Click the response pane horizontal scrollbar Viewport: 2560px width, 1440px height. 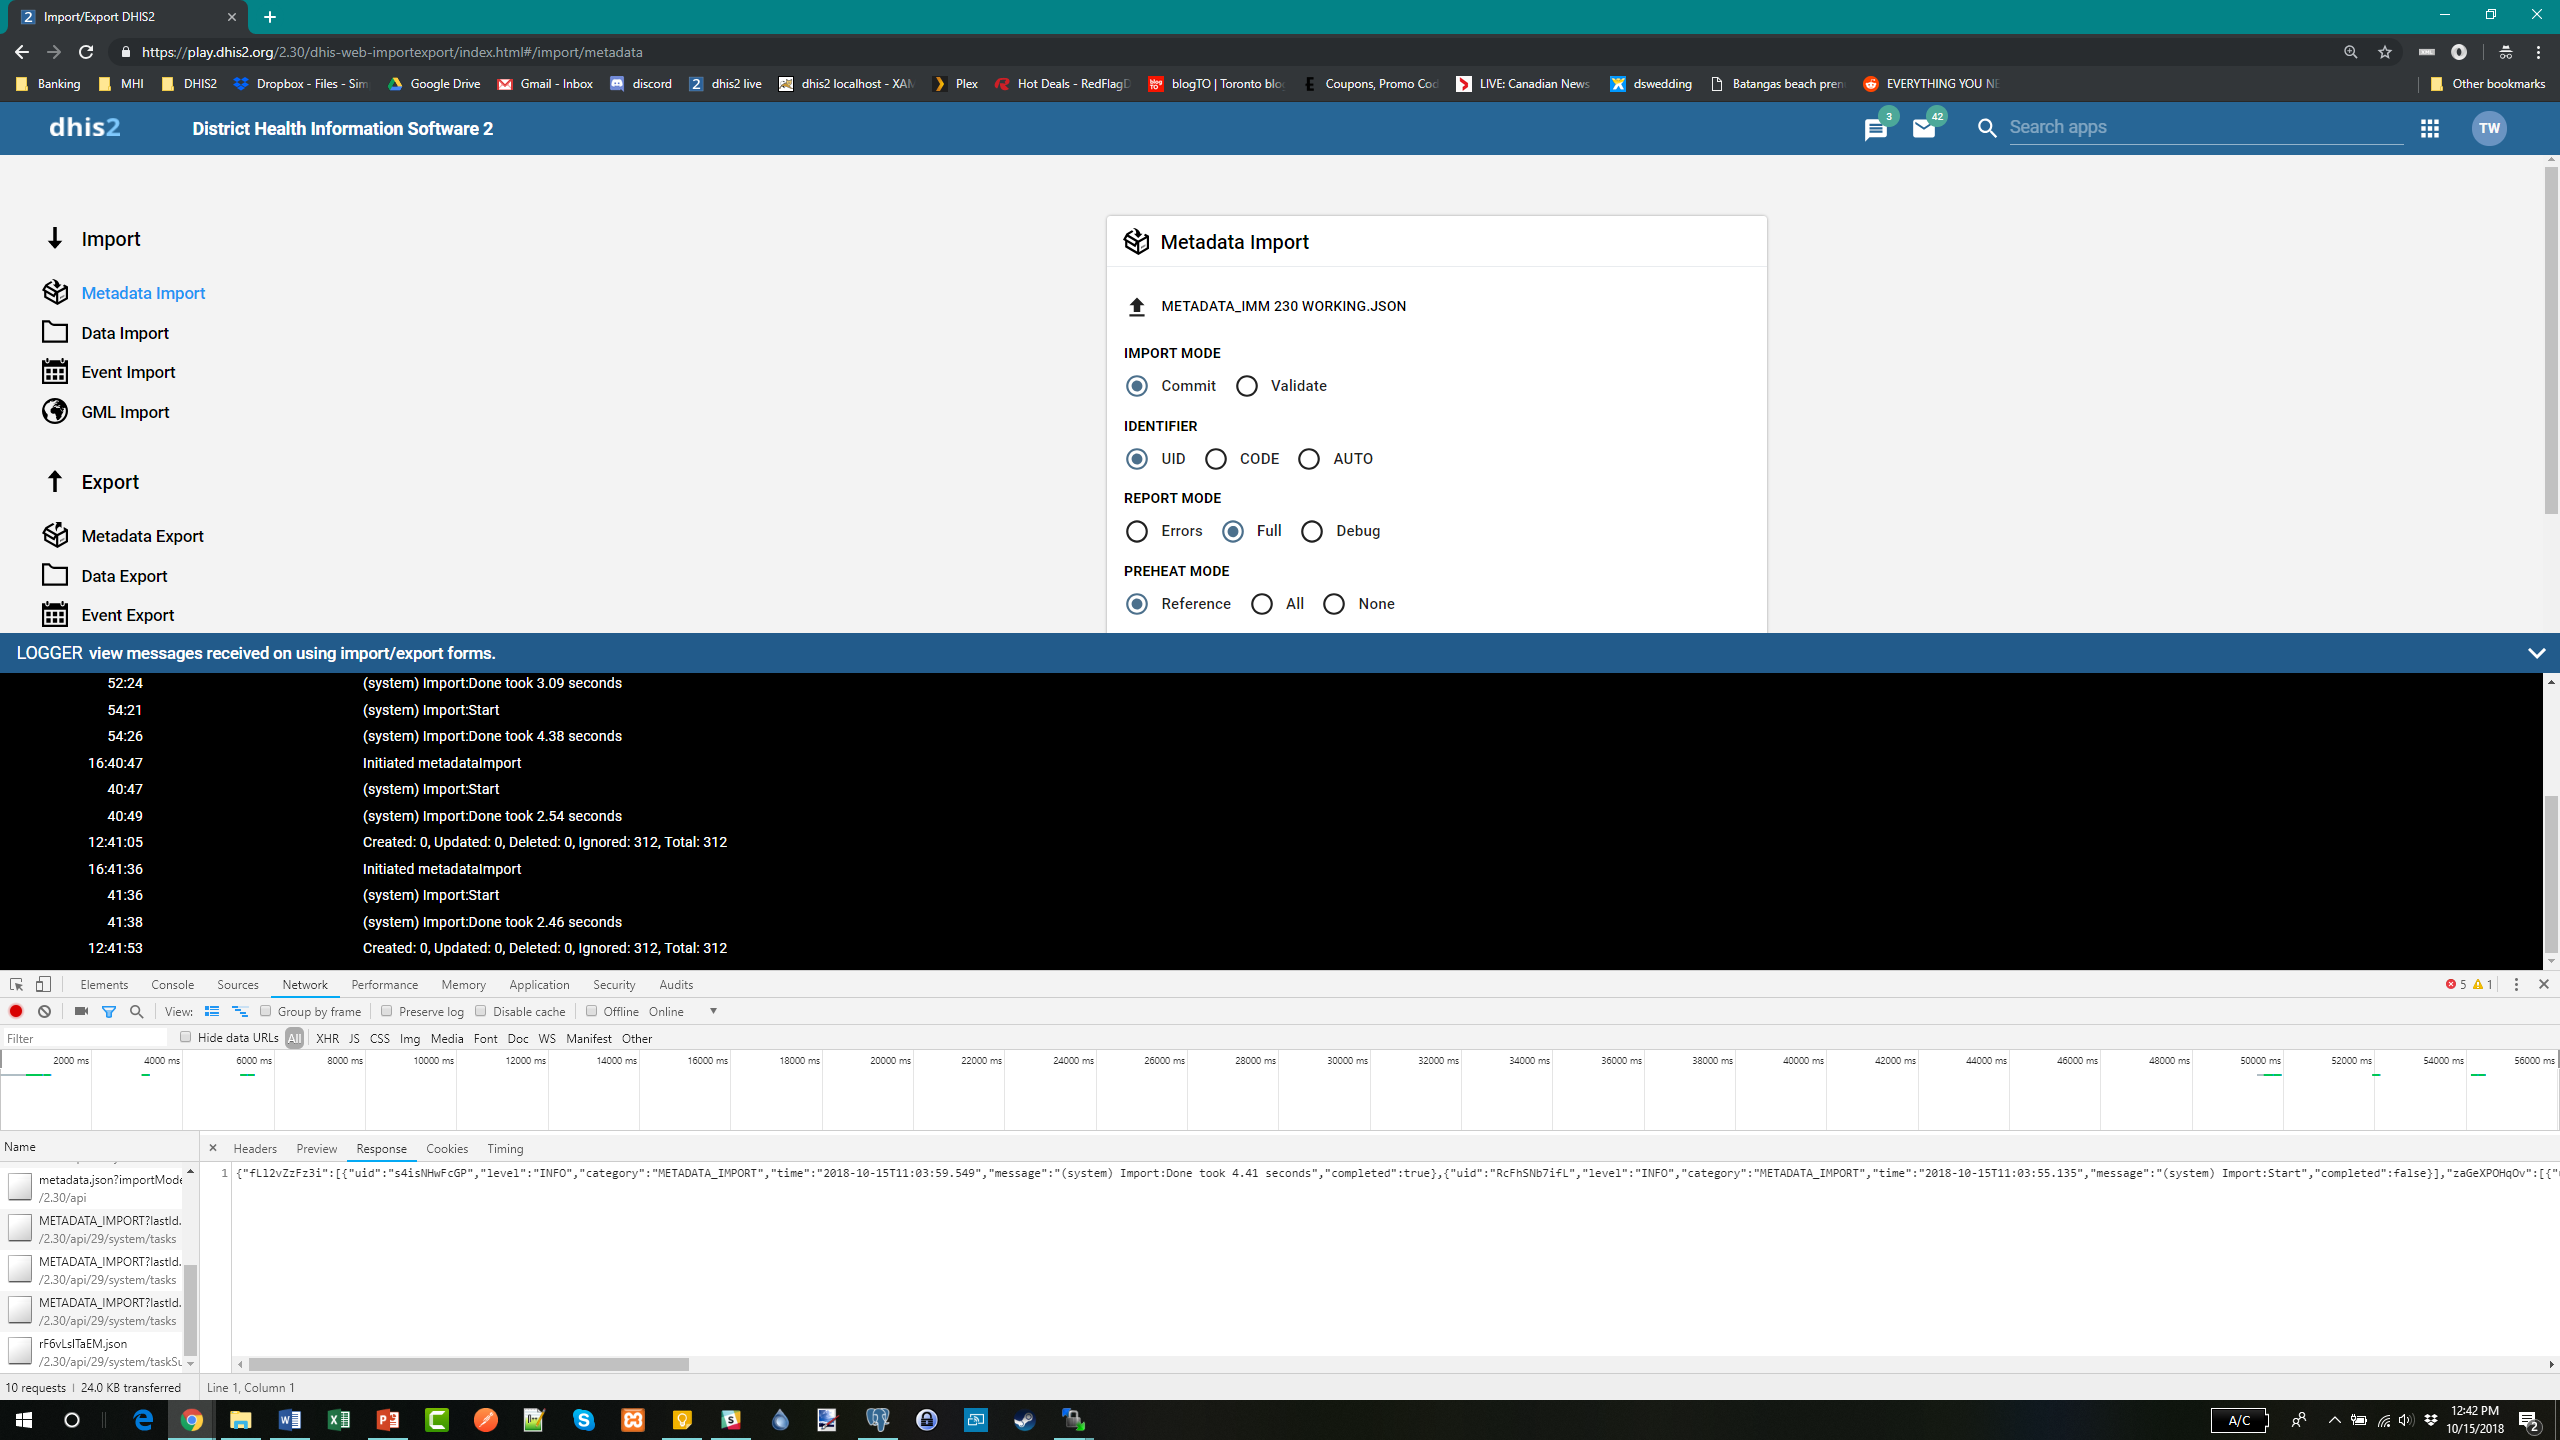[468, 1364]
